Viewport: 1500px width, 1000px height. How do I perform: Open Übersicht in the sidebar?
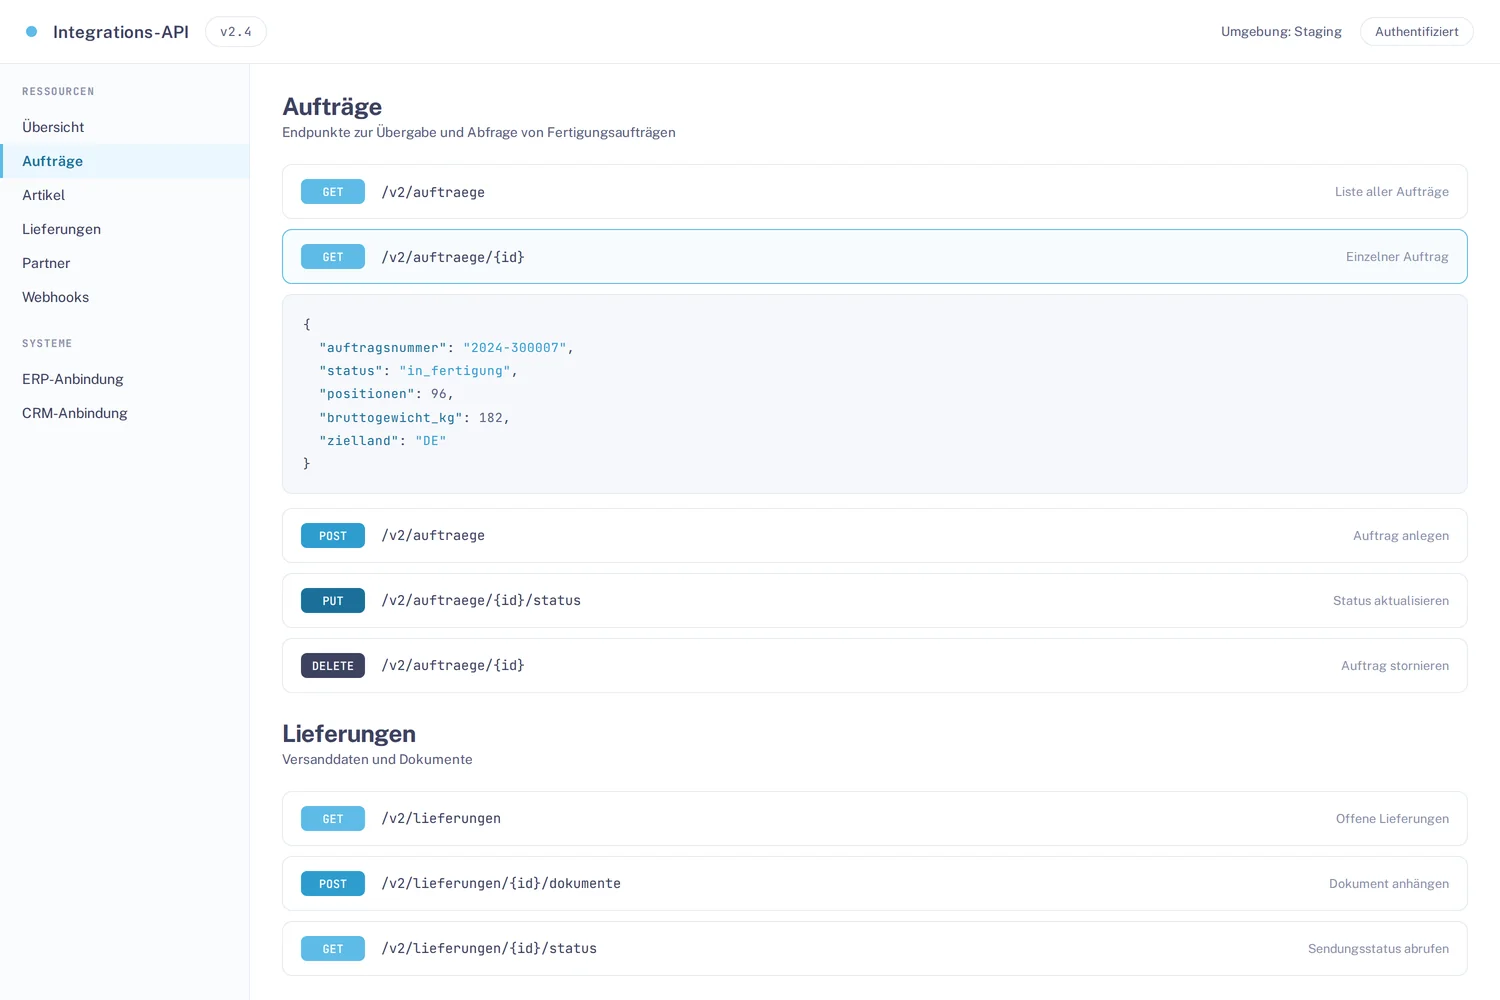pos(125,127)
